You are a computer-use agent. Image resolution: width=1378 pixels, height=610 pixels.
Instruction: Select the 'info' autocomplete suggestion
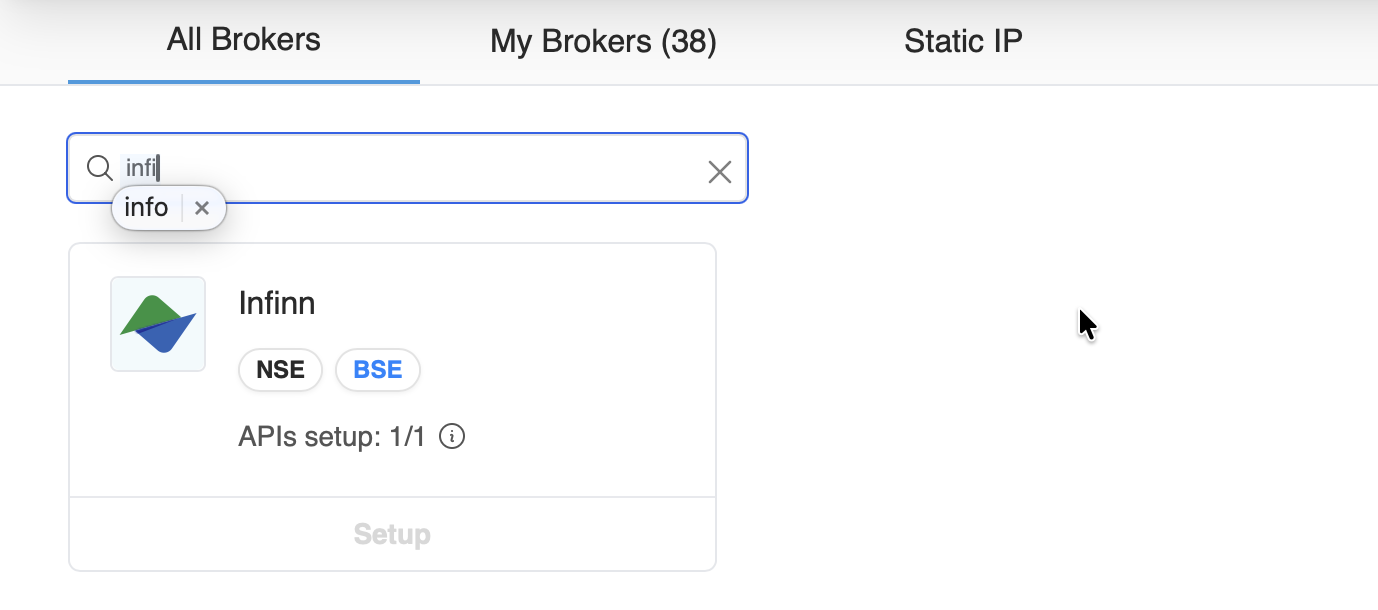pyautogui.click(x=146, y=207)
